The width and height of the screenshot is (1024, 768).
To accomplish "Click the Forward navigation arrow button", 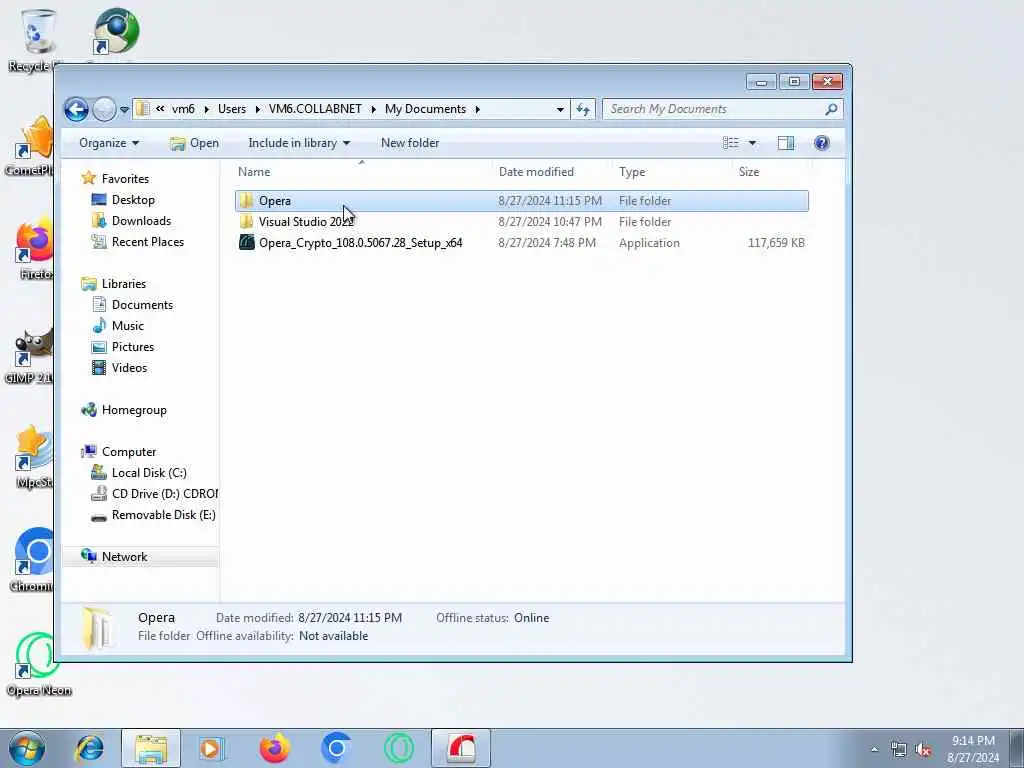I will coord(104,109).
